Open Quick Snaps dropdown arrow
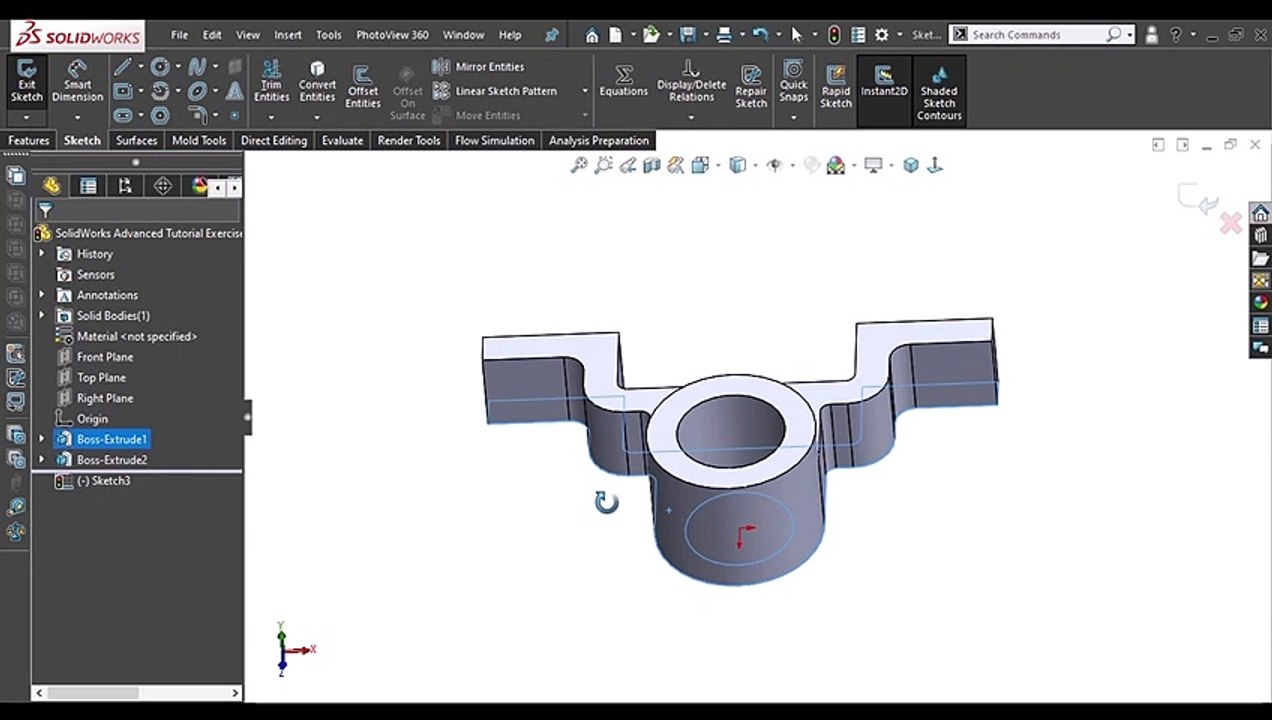 [x=793, y=118]
